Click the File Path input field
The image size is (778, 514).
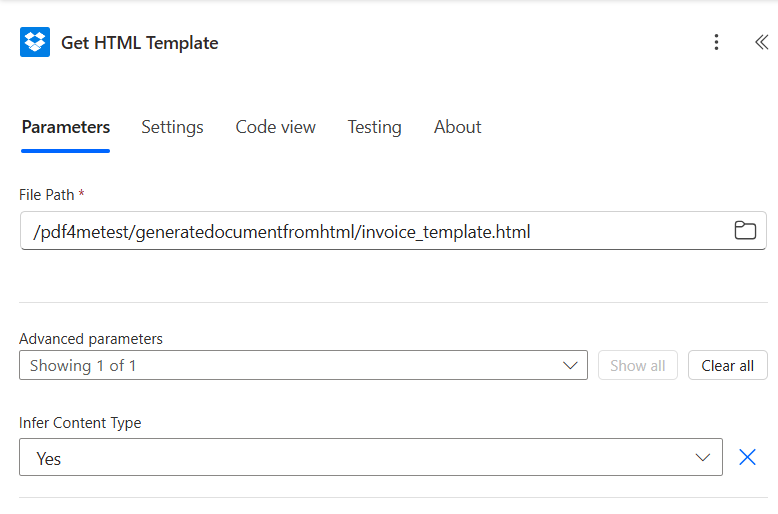(x=370, y=231)
